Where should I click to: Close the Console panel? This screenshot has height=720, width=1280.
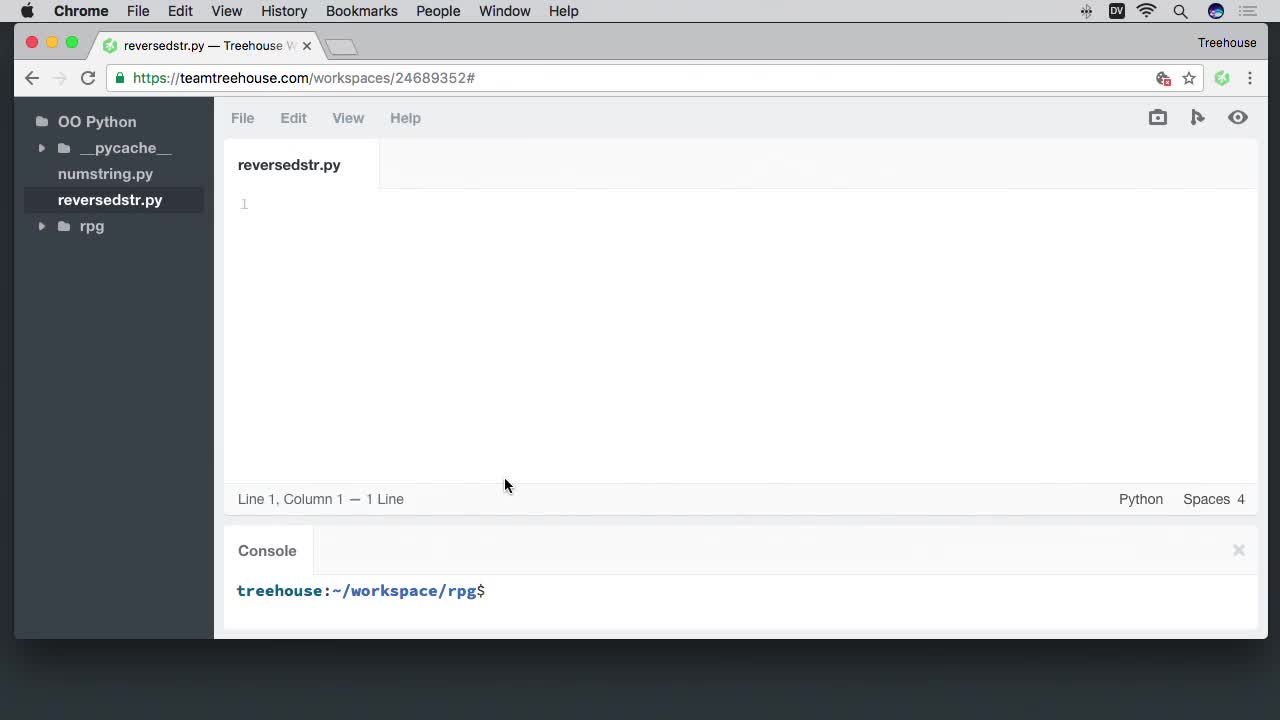click(1238, 550)
